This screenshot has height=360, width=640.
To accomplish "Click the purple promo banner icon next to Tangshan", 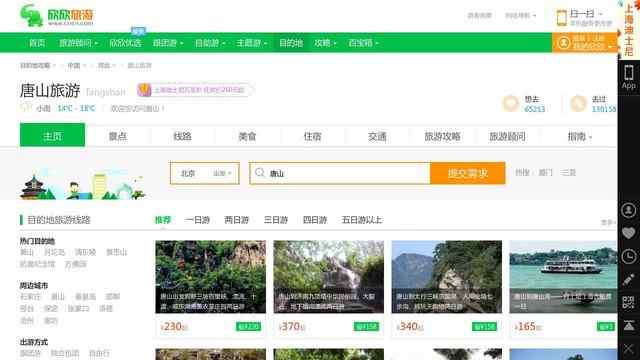I will point(144,90).
